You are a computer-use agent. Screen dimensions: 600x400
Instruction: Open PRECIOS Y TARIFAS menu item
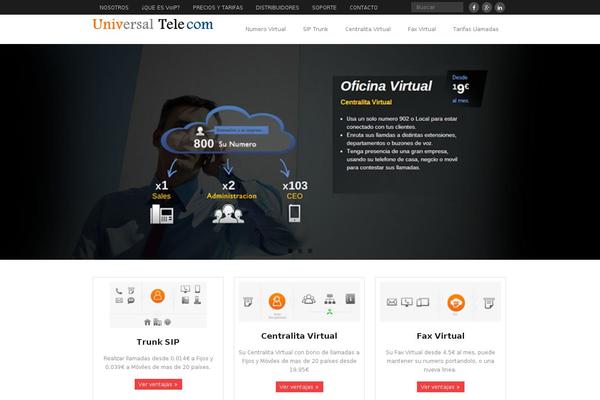tap(218, 8)
